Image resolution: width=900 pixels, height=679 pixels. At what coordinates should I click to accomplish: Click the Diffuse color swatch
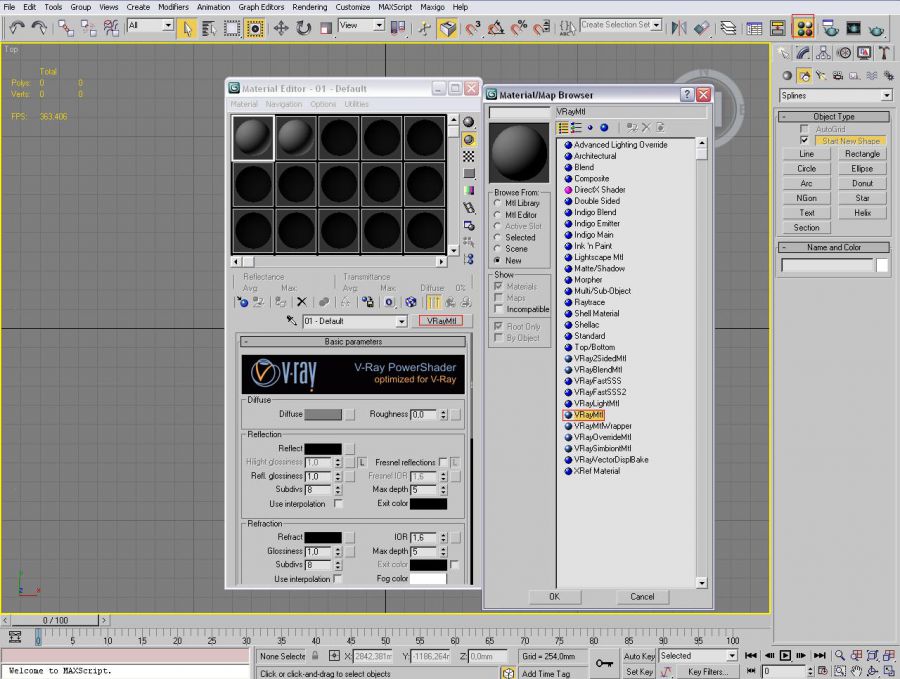point(323,414)
